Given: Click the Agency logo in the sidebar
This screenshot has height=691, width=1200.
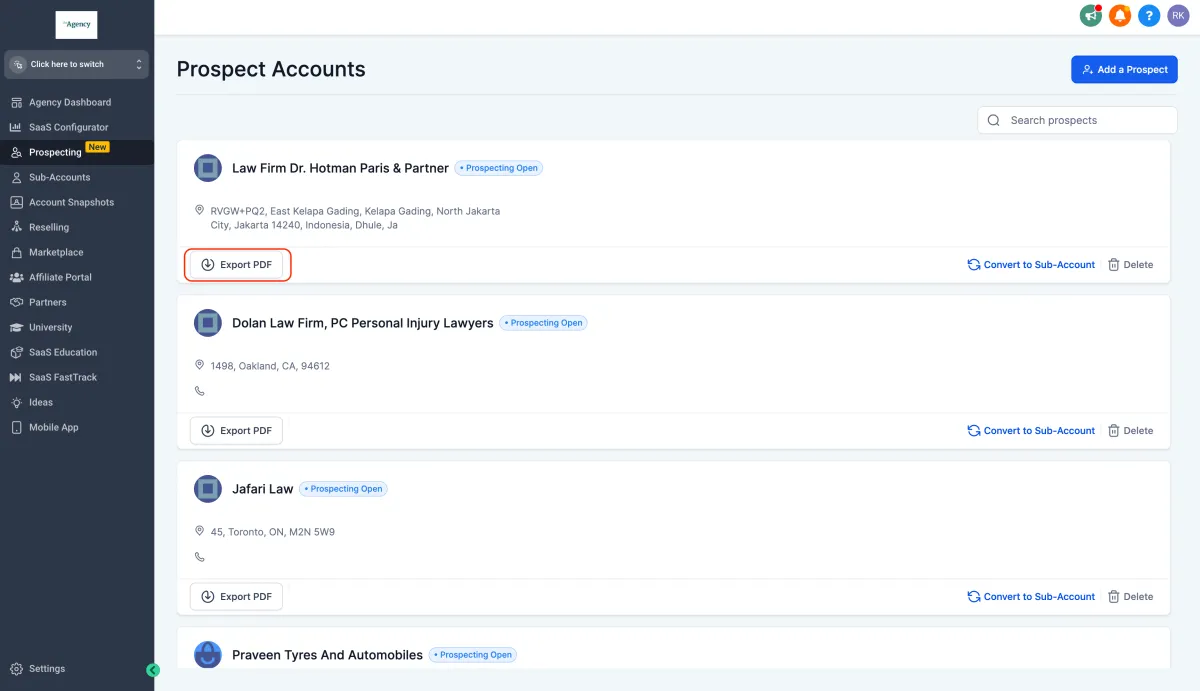Looking at the screenshot, I should click(x=76, y=25).
